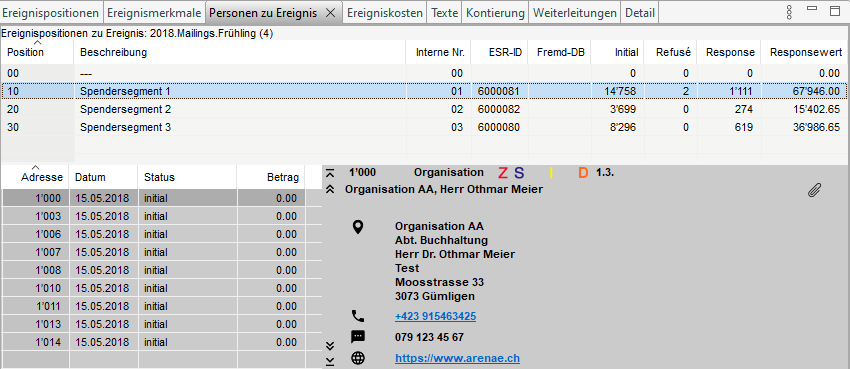Click the telephone handset icon
Image resolution: width=850 pixels, height=369 pixels.
[358, 316]
